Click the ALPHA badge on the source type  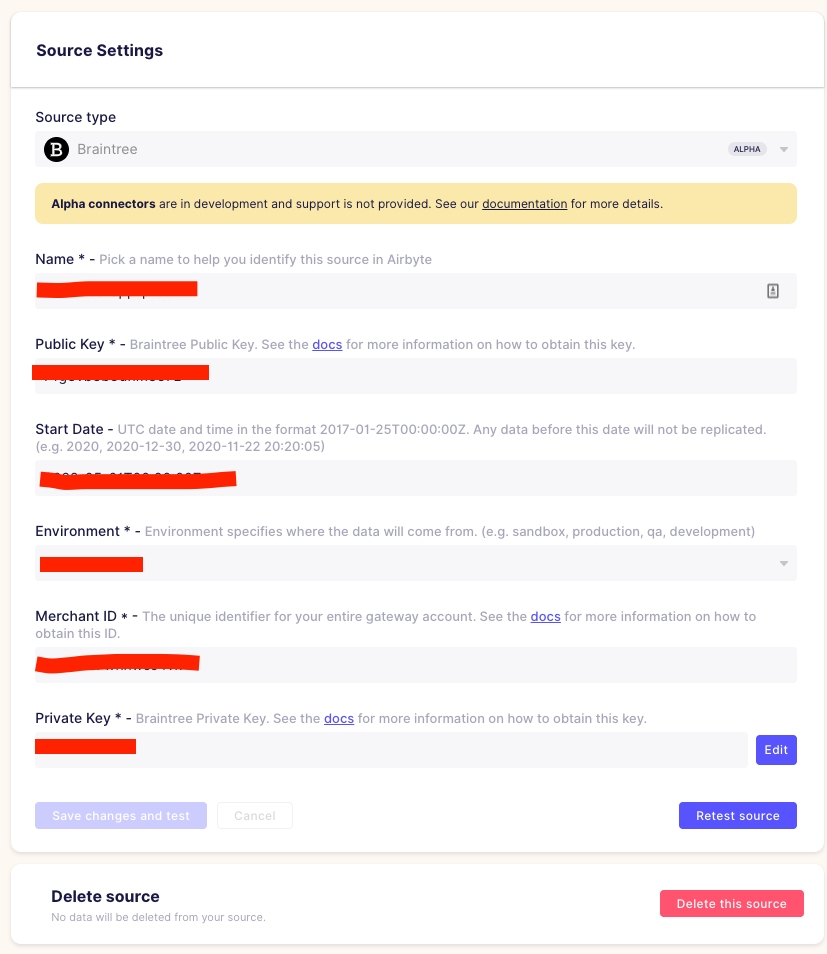746,149
